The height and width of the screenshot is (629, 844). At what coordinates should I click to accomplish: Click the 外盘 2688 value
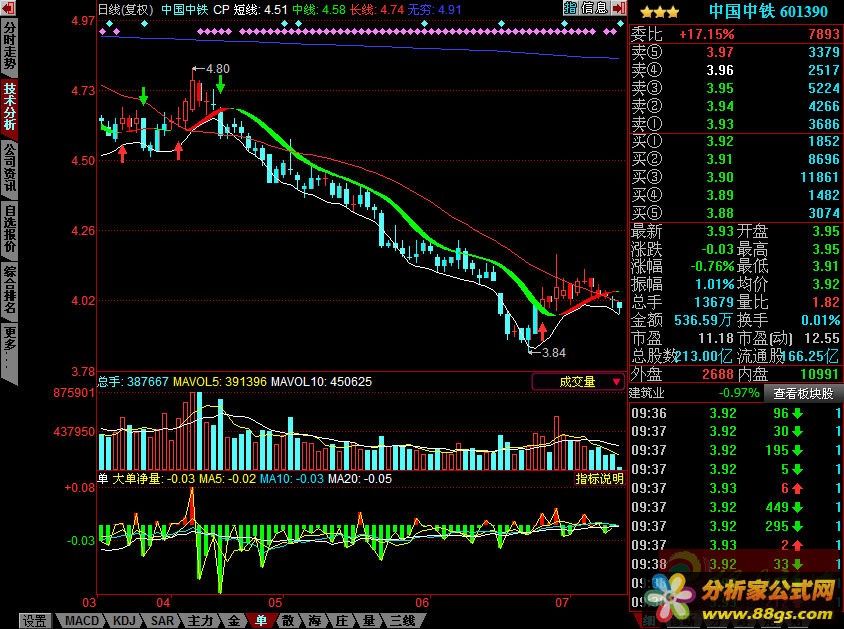[718, 374]
